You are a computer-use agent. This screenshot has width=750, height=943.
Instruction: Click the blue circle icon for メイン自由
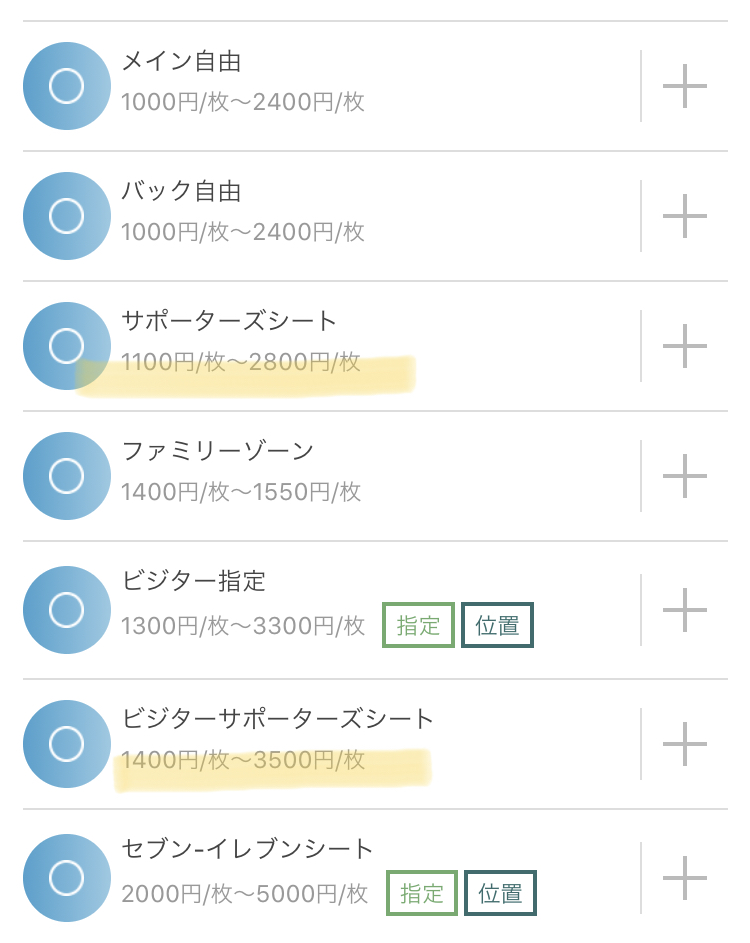(67, 86)
